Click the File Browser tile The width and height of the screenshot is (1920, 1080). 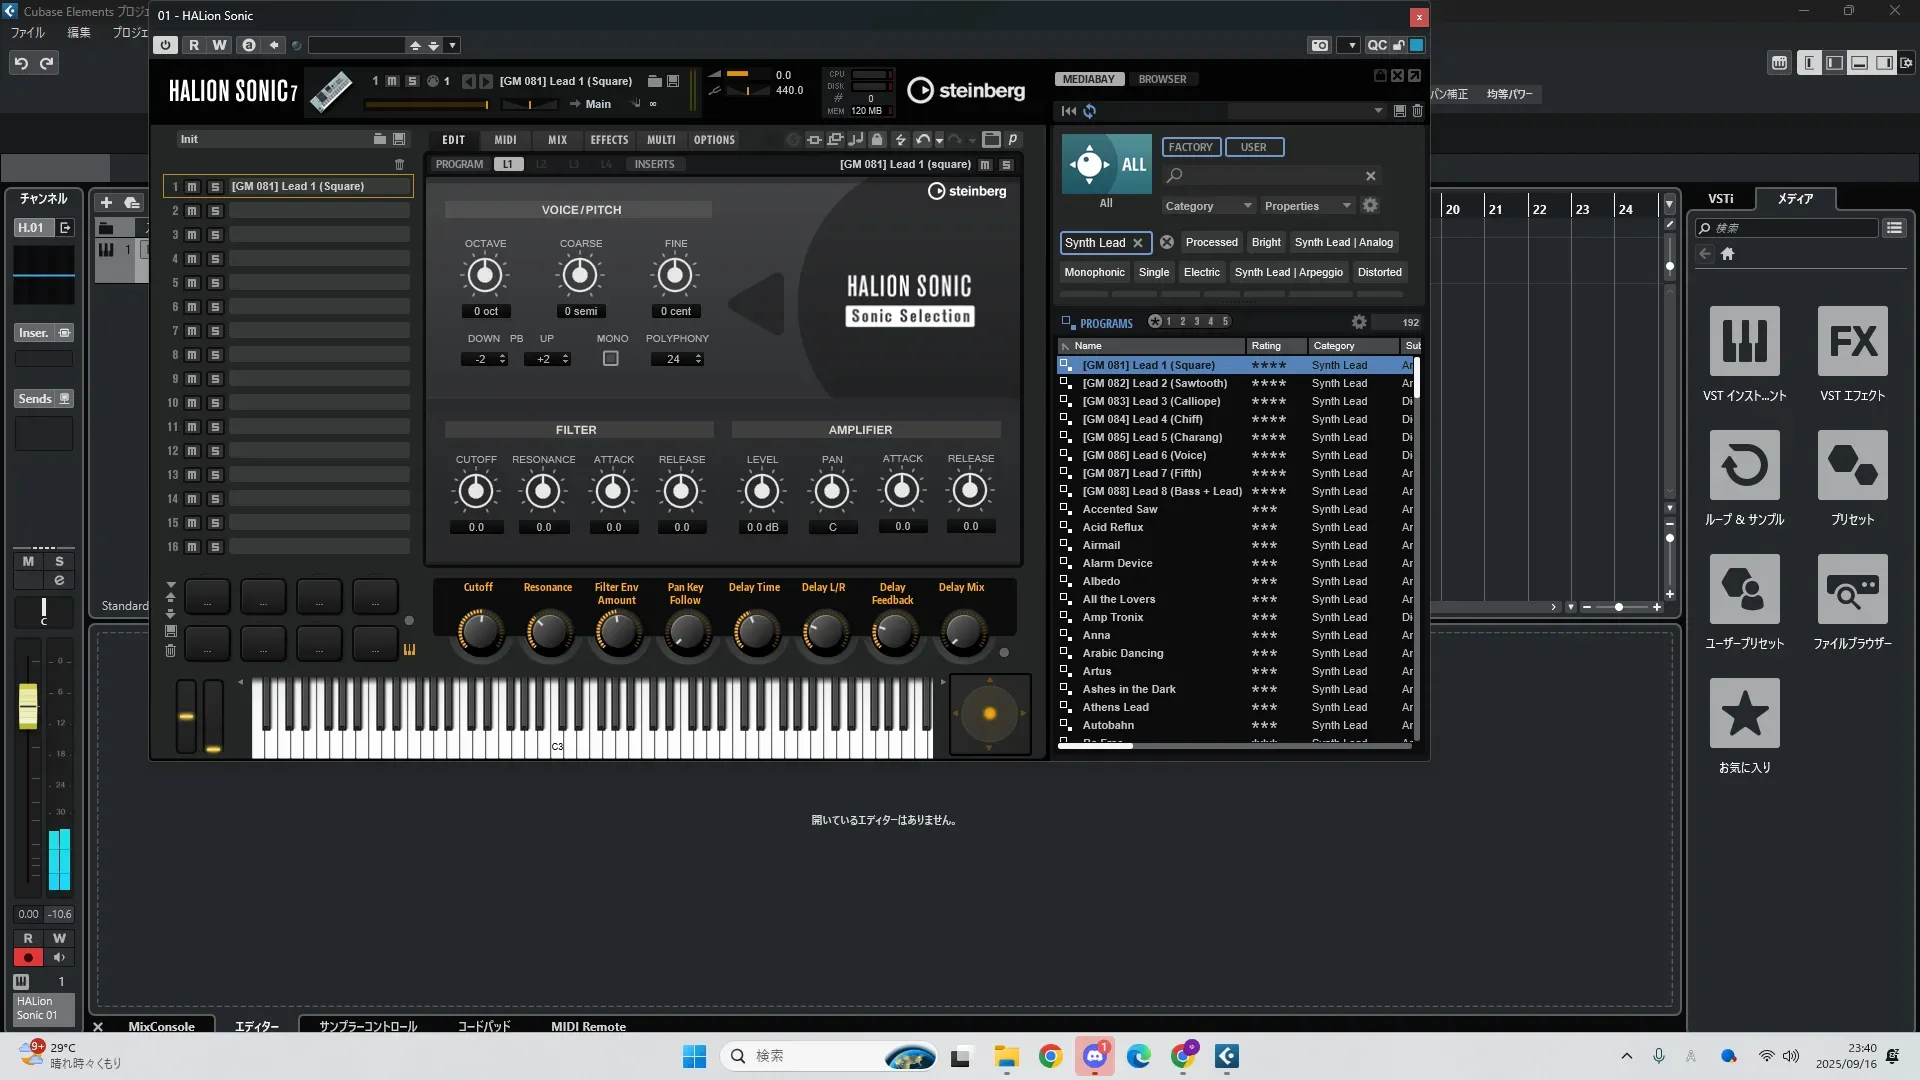tap(1852, 589)
